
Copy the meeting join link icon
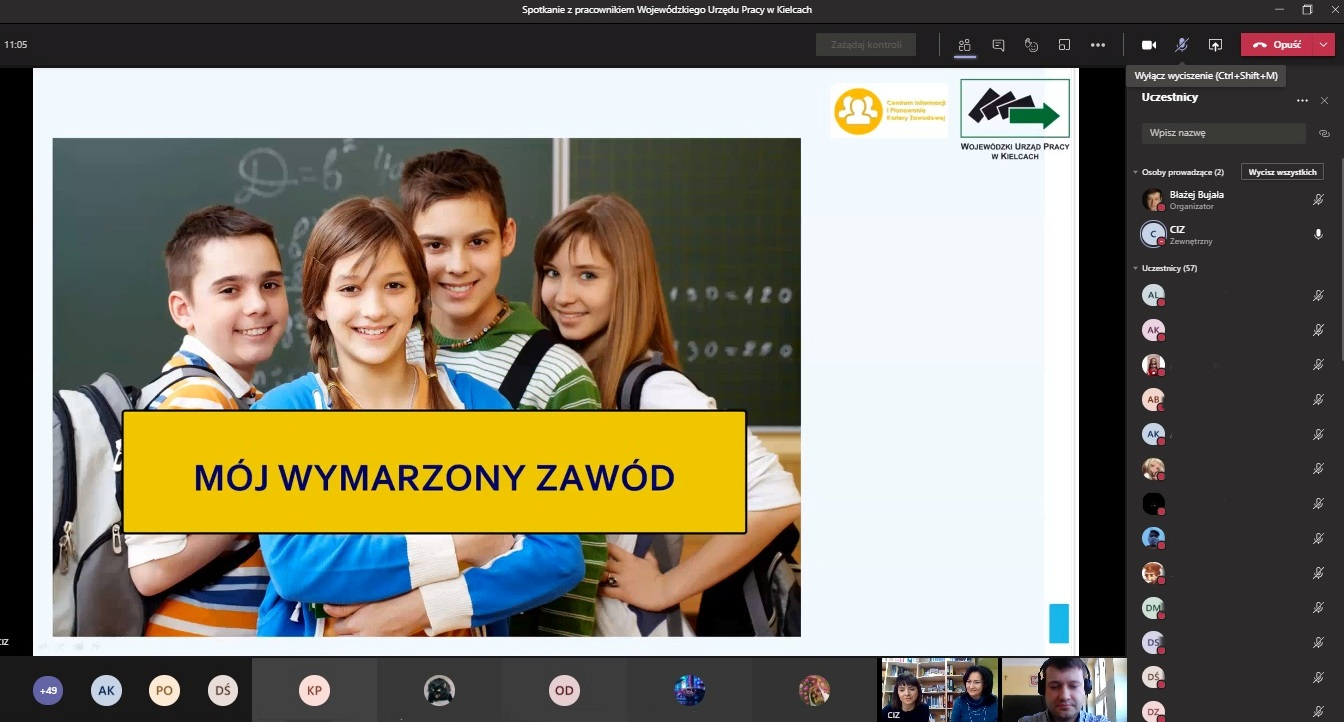[1324, 133]
